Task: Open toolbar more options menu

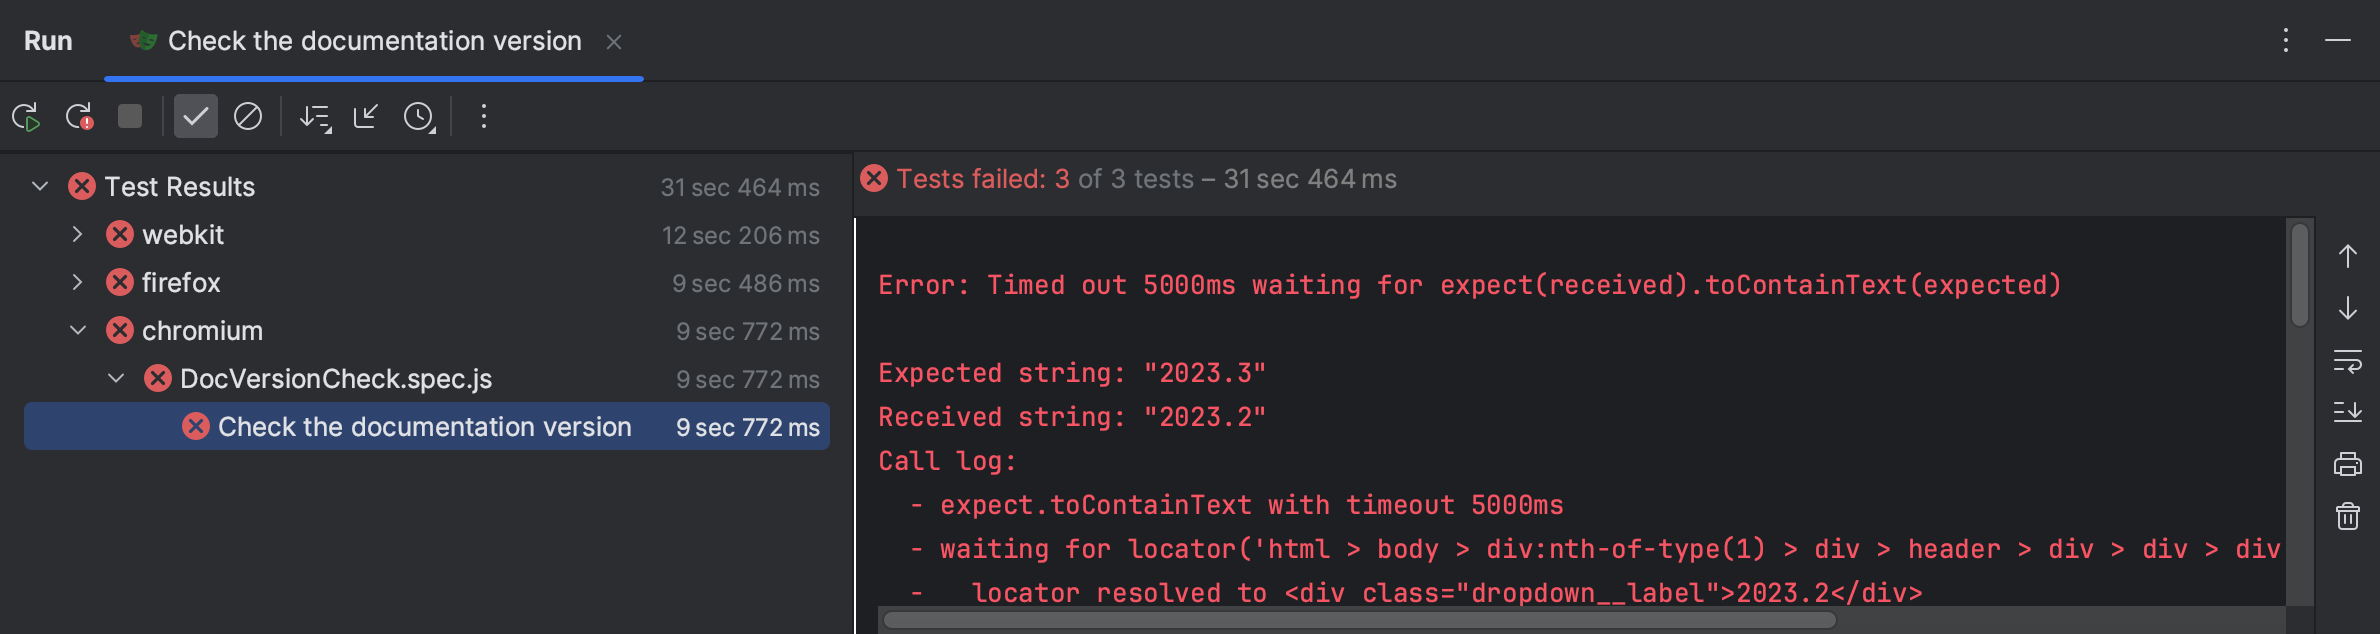Action: [484, 117]
